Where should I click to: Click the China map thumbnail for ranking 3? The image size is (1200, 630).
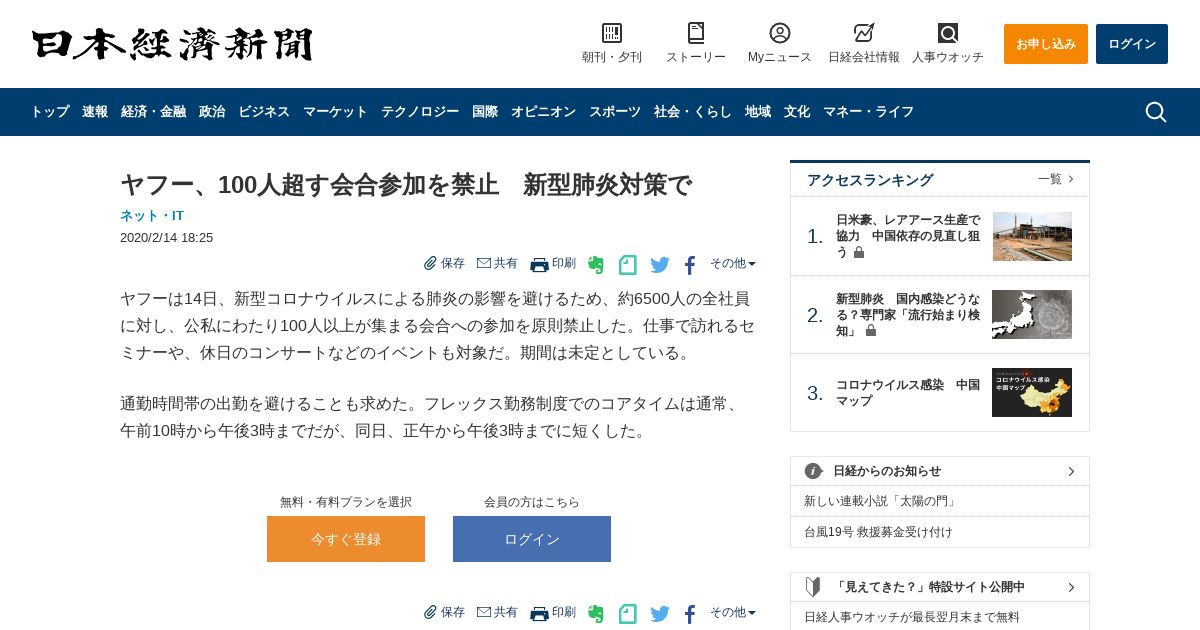pos(1032,393)
